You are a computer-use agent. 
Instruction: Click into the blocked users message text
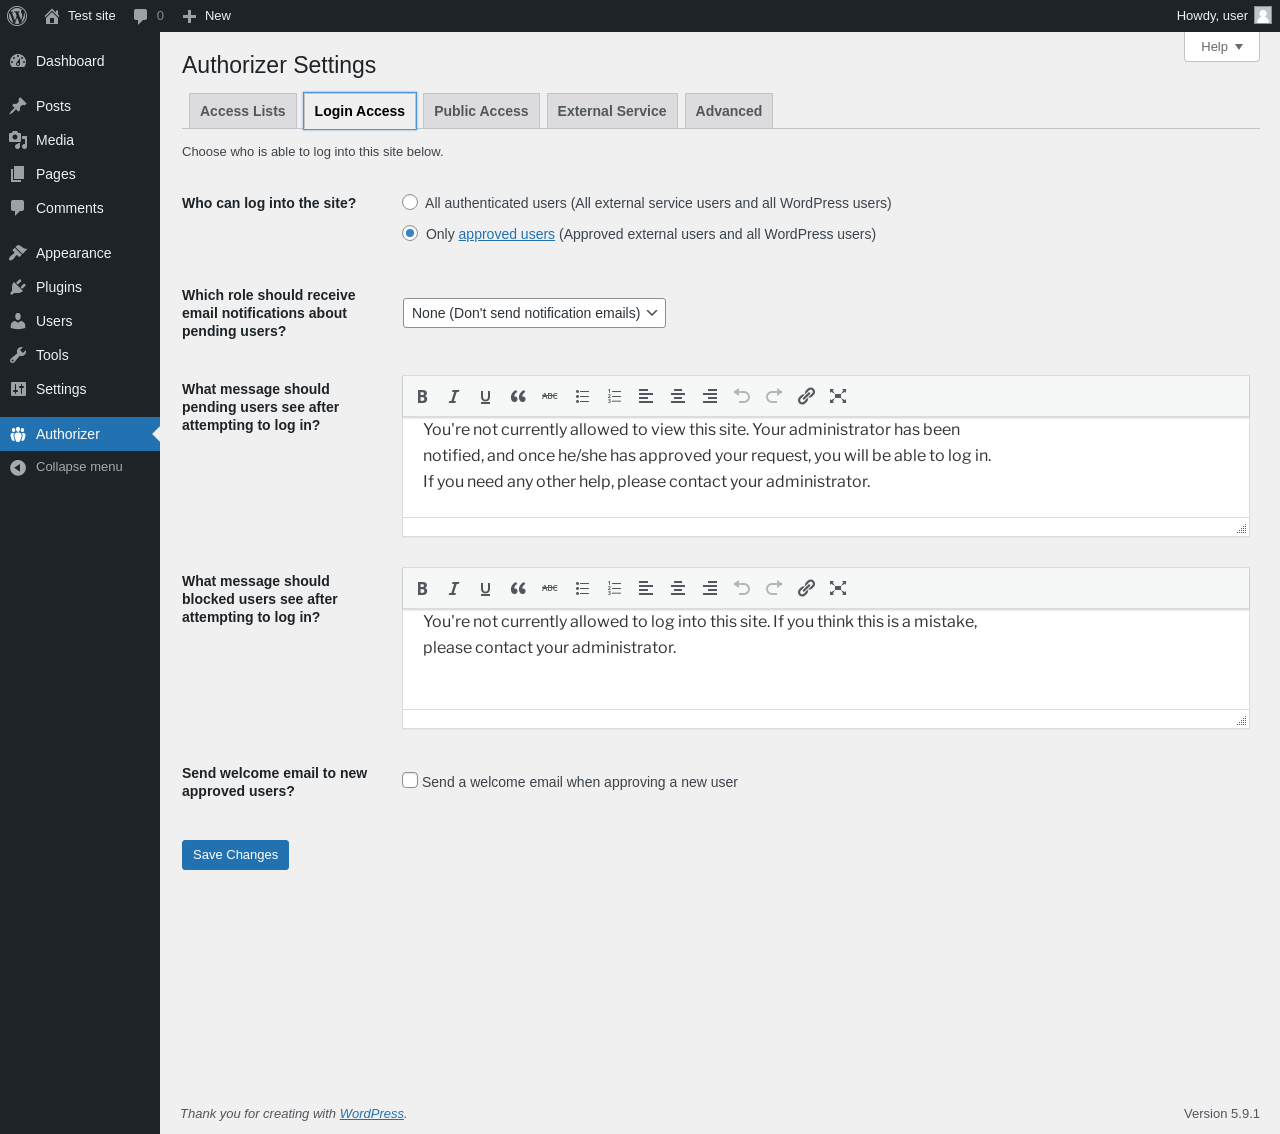click(826, 659)
